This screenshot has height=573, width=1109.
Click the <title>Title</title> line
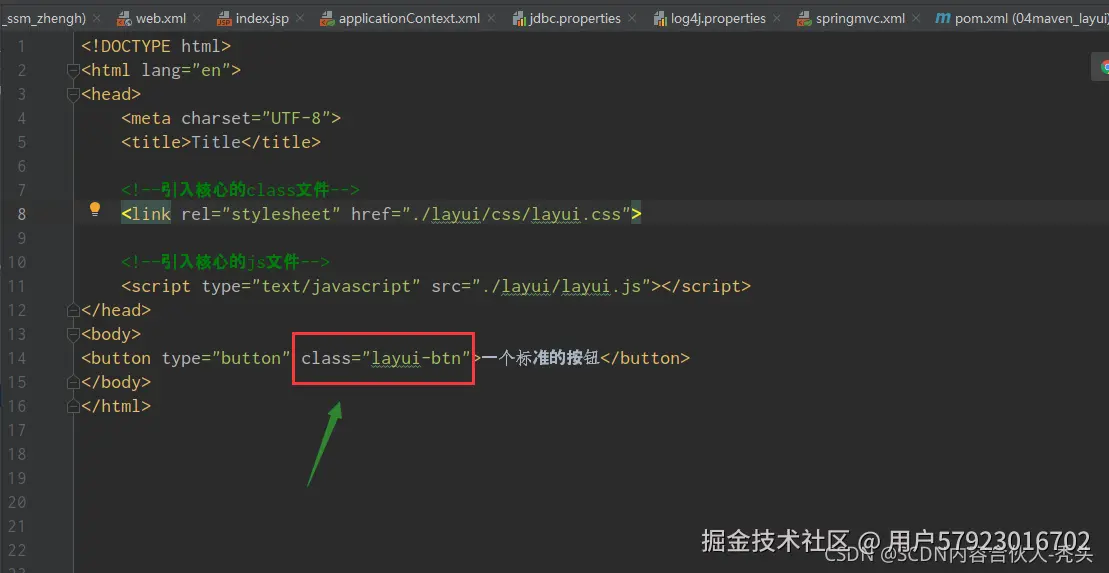coord(221,142)
